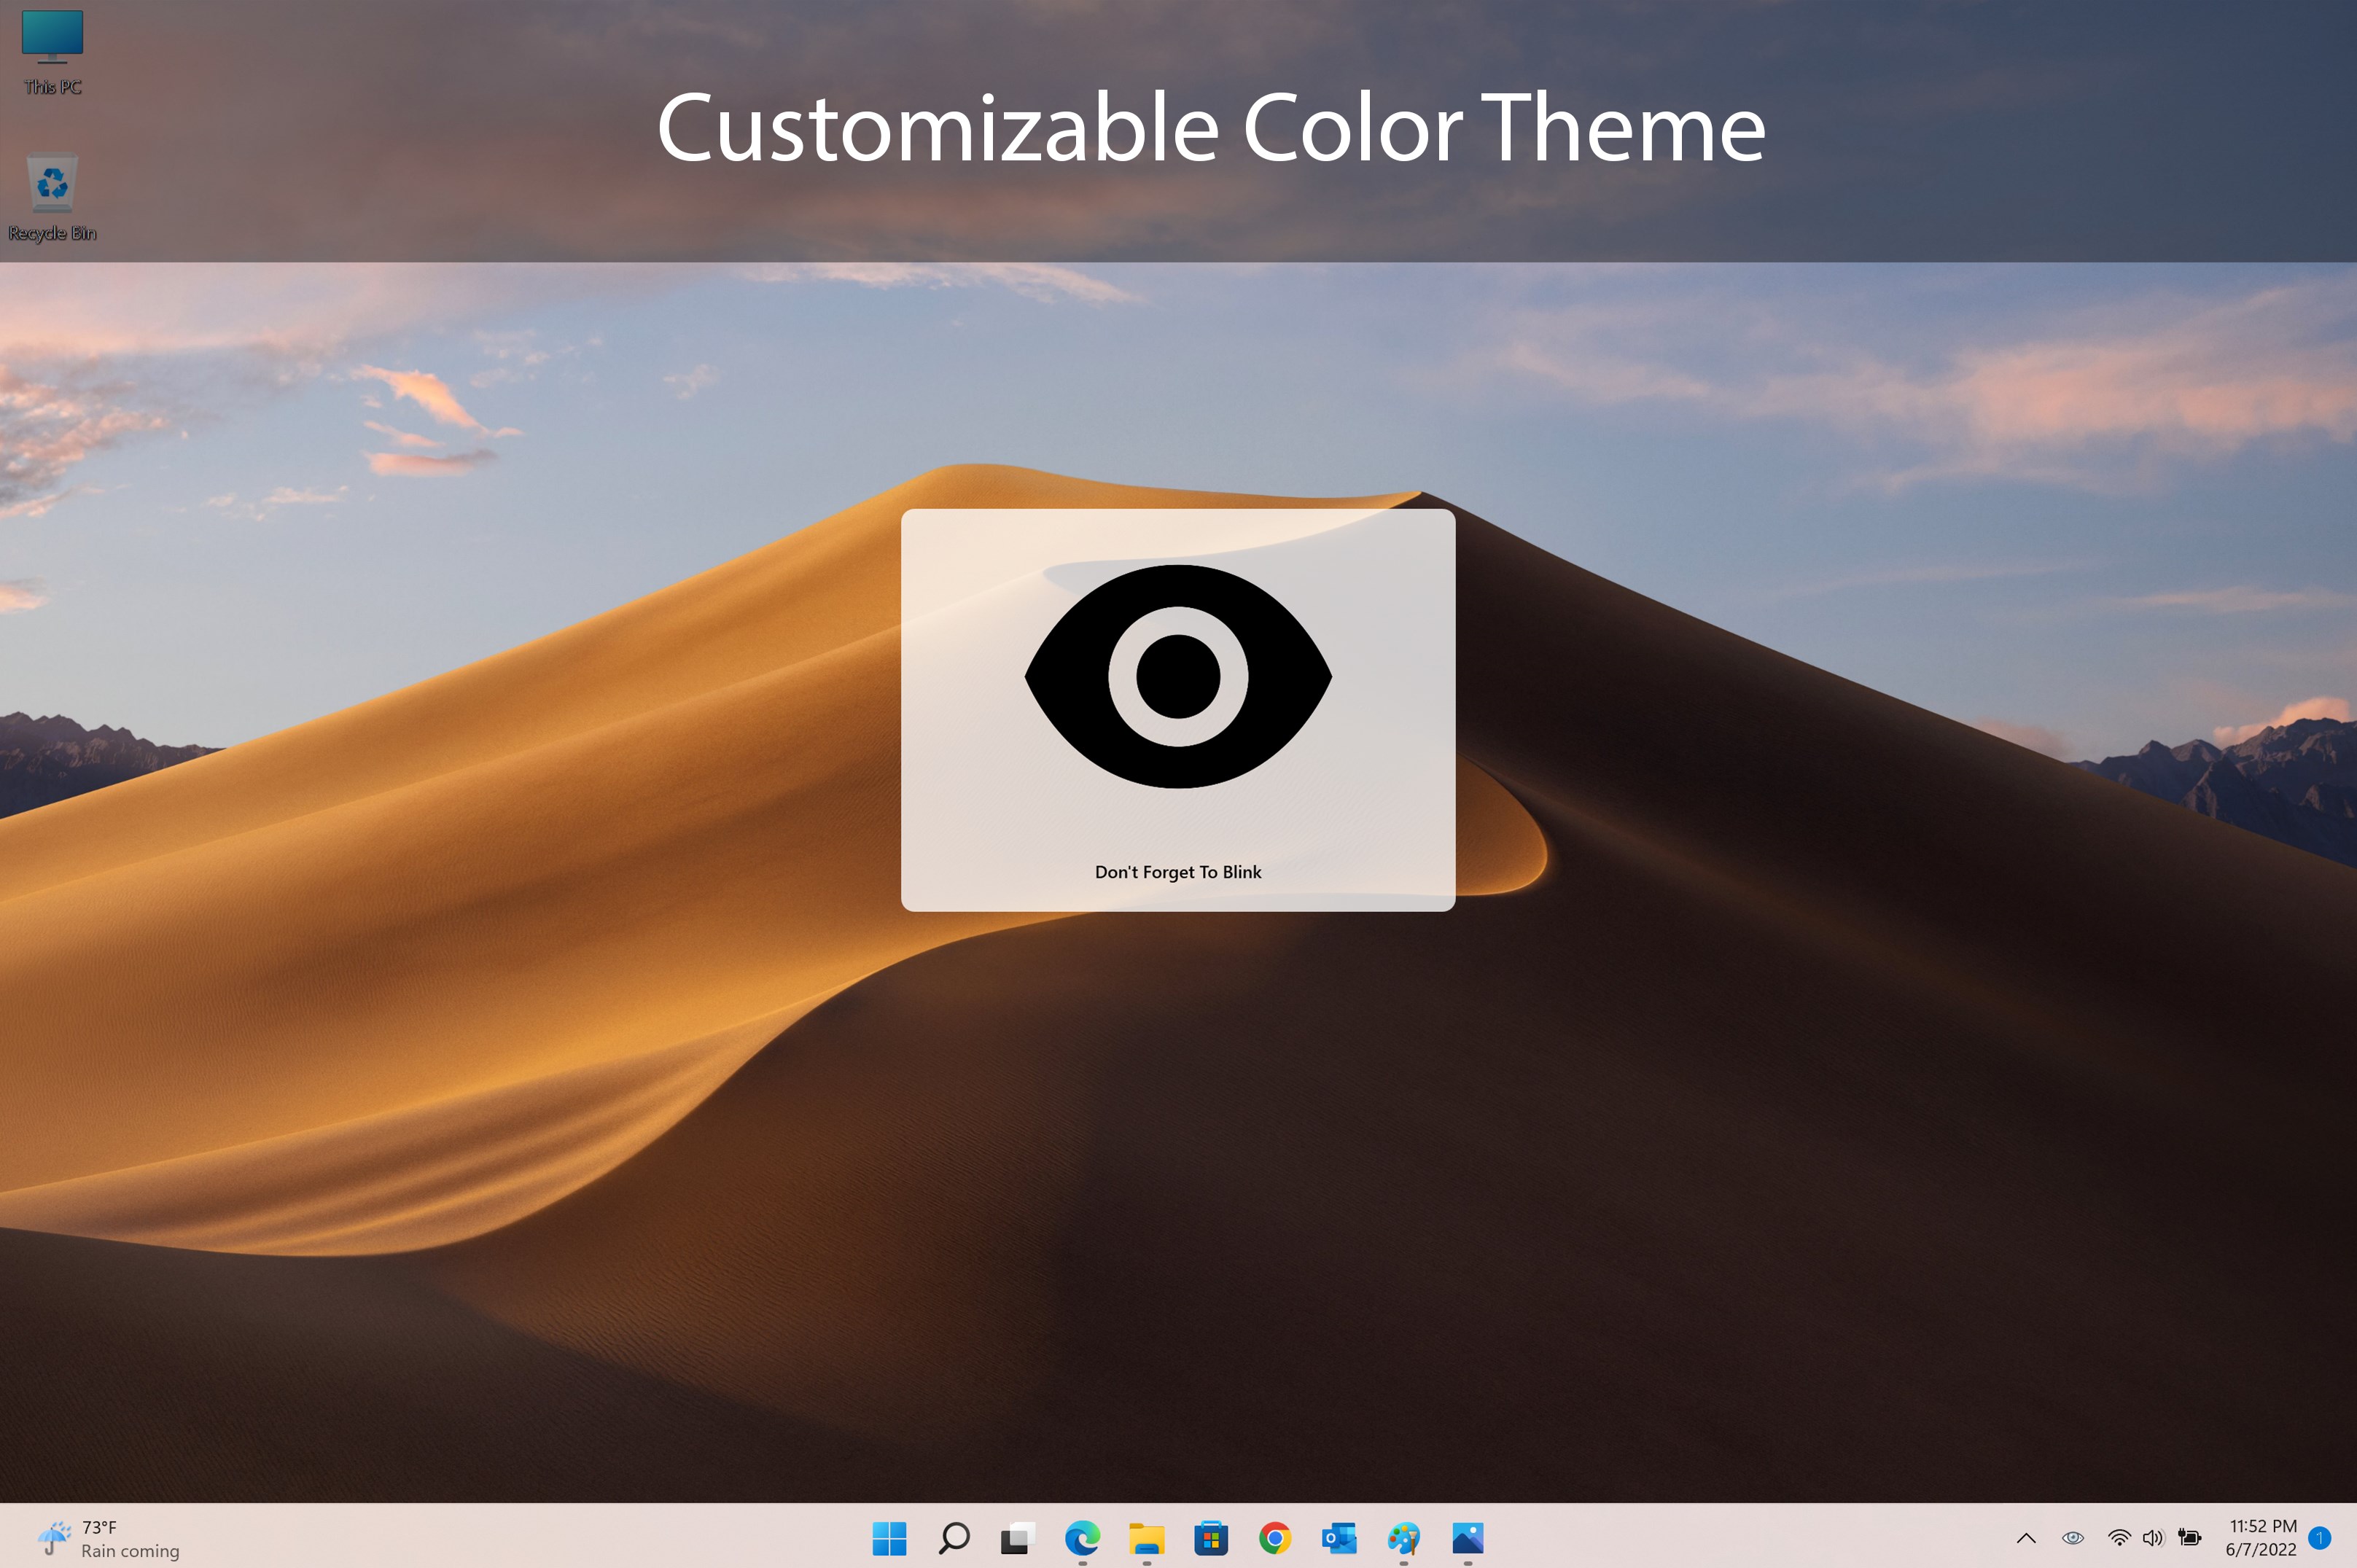2357x1568 pixels.
Task: Click the Don't Forget To Blink text
Action: 1178,872
